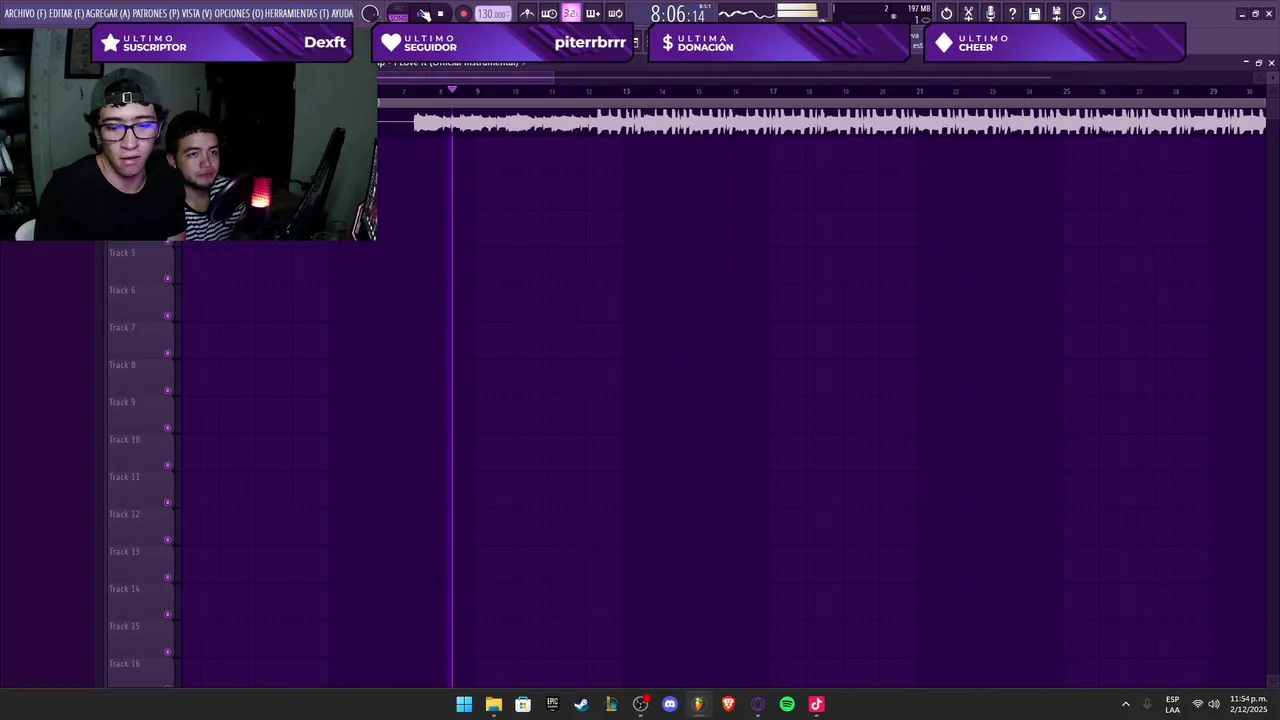
Task: Mute Track 13 with its dot
Action: pos(167,577)
